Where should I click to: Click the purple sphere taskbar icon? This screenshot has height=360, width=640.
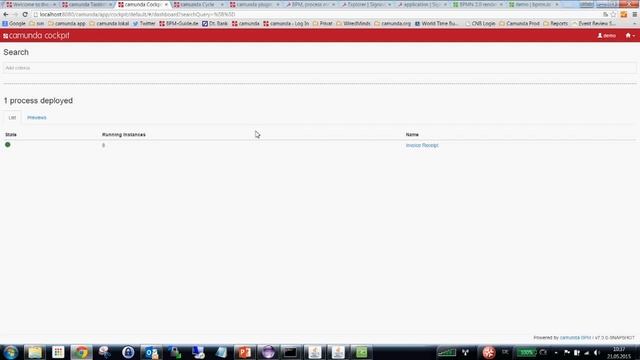click(x=268, y=352)
